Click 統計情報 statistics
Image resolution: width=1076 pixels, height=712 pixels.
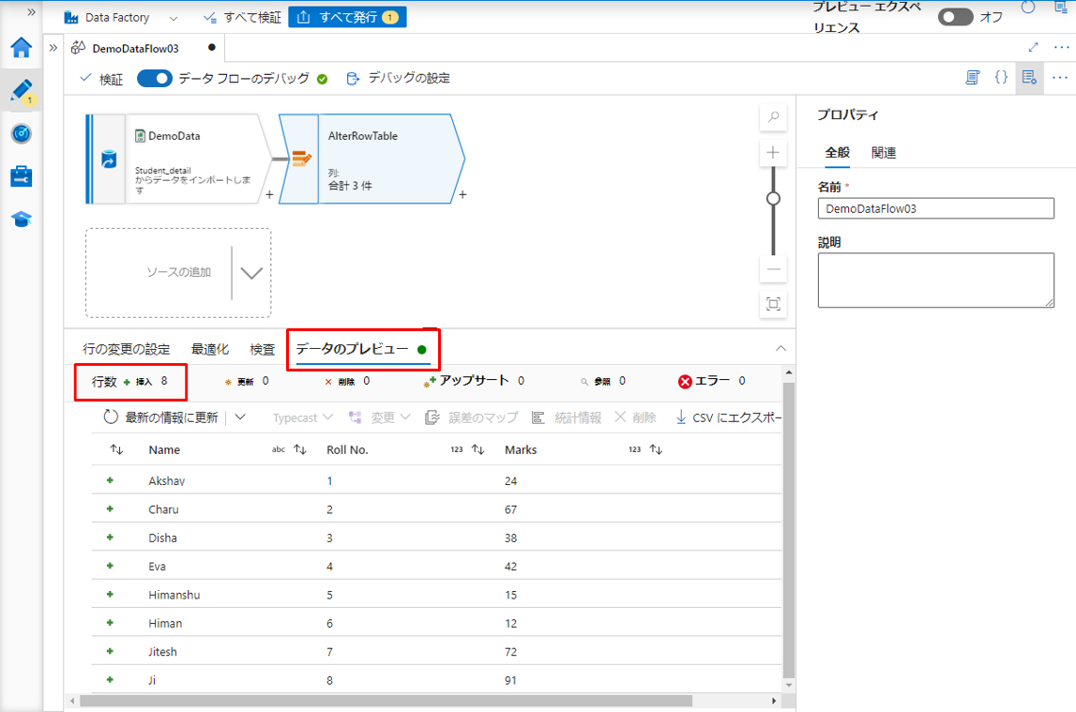(x=567, y=418)
